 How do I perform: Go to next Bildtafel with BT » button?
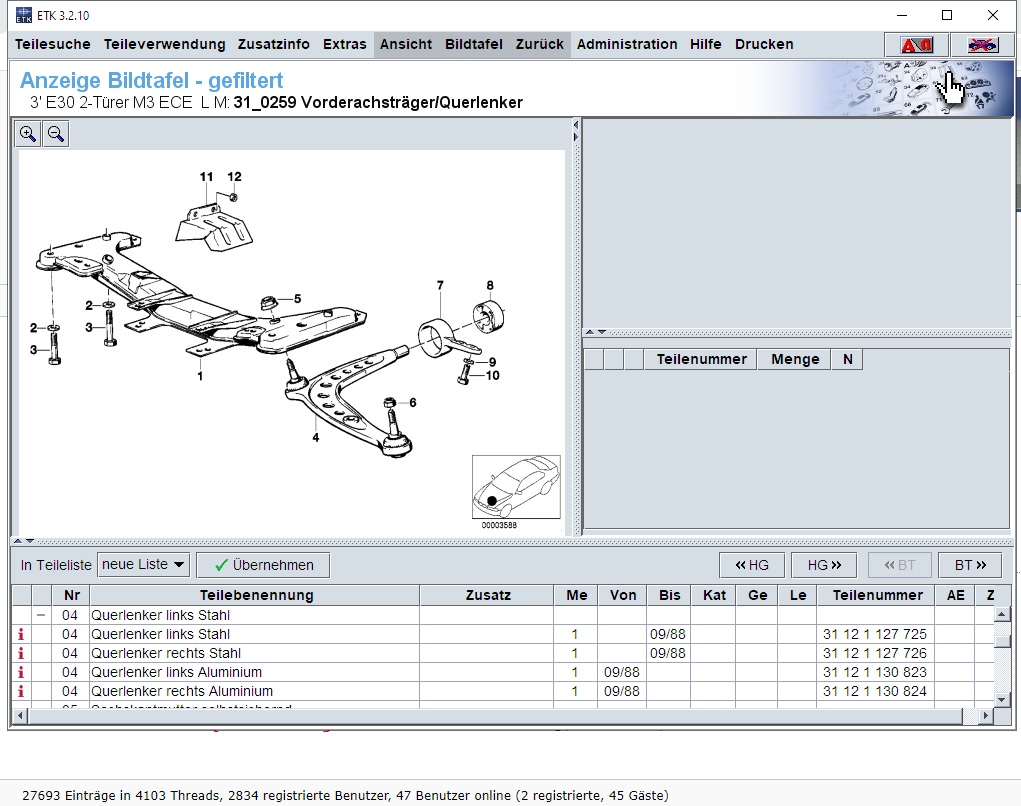[x=970, y=565]
